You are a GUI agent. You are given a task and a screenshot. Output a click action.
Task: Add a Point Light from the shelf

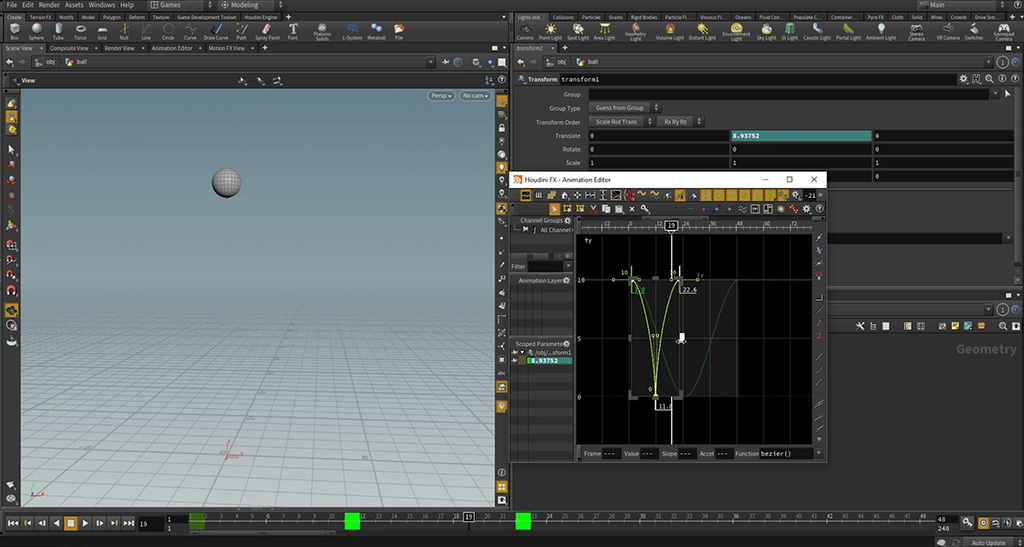pos(550,31)
